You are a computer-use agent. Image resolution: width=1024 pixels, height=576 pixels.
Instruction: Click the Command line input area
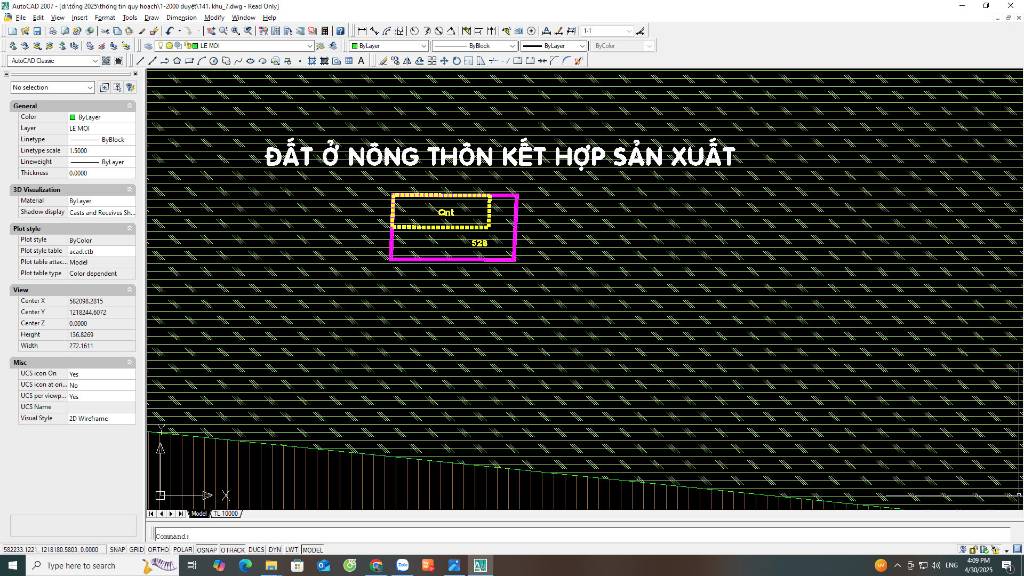point(500,536)
